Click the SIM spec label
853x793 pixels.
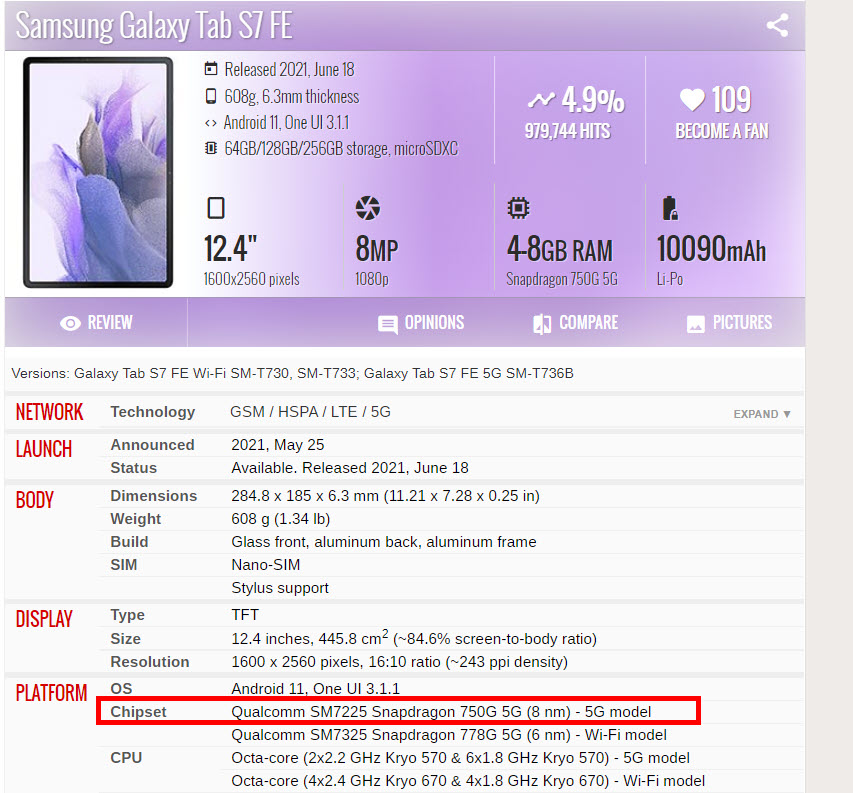pos(124,565)
